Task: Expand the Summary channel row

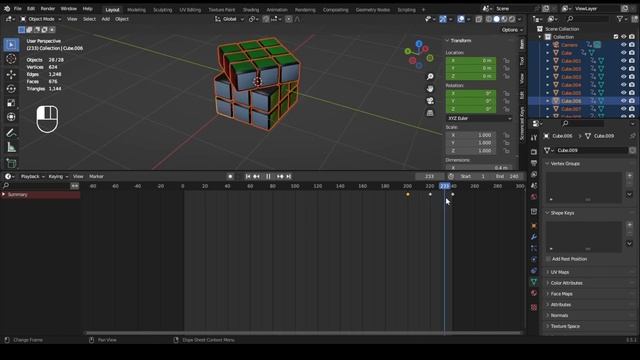Action: point(4,195)
